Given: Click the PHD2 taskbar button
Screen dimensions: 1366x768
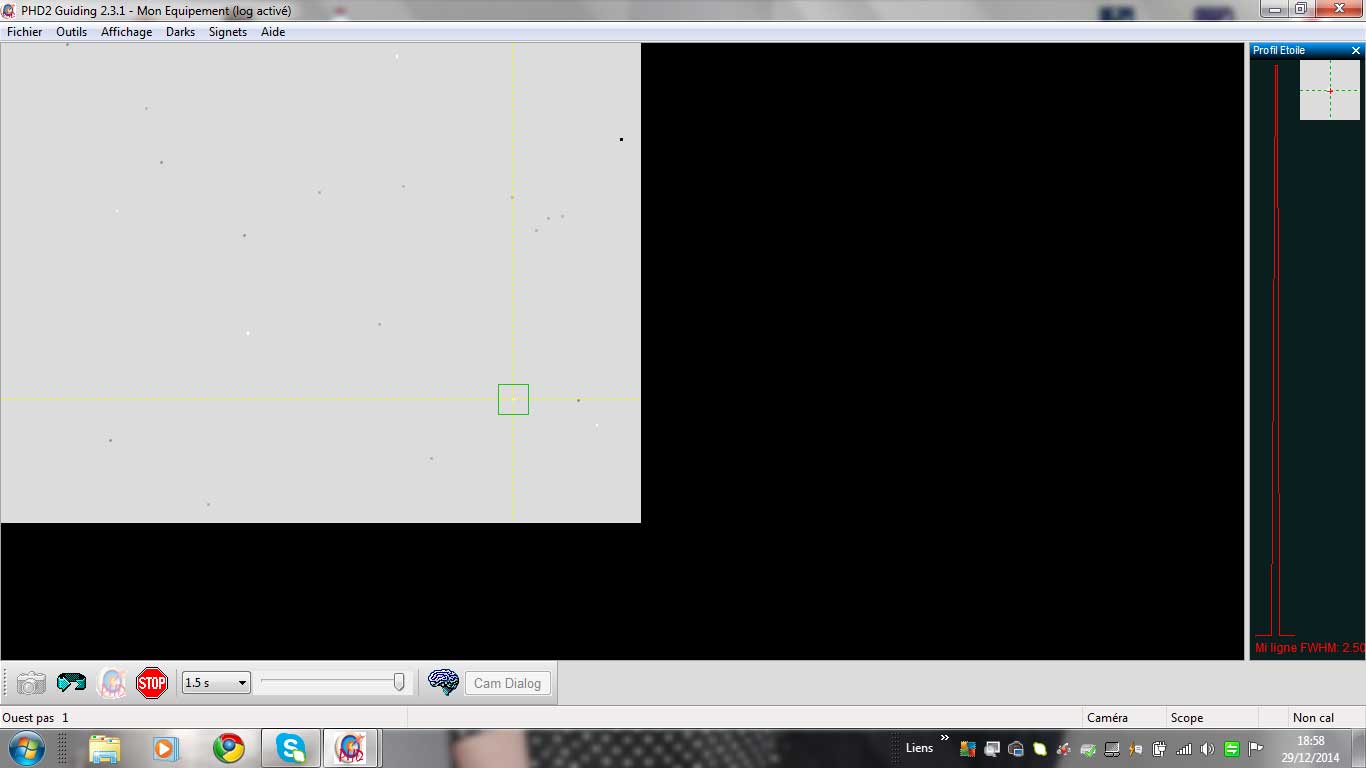Looking at the screenshot, I should tap(350, 748).
